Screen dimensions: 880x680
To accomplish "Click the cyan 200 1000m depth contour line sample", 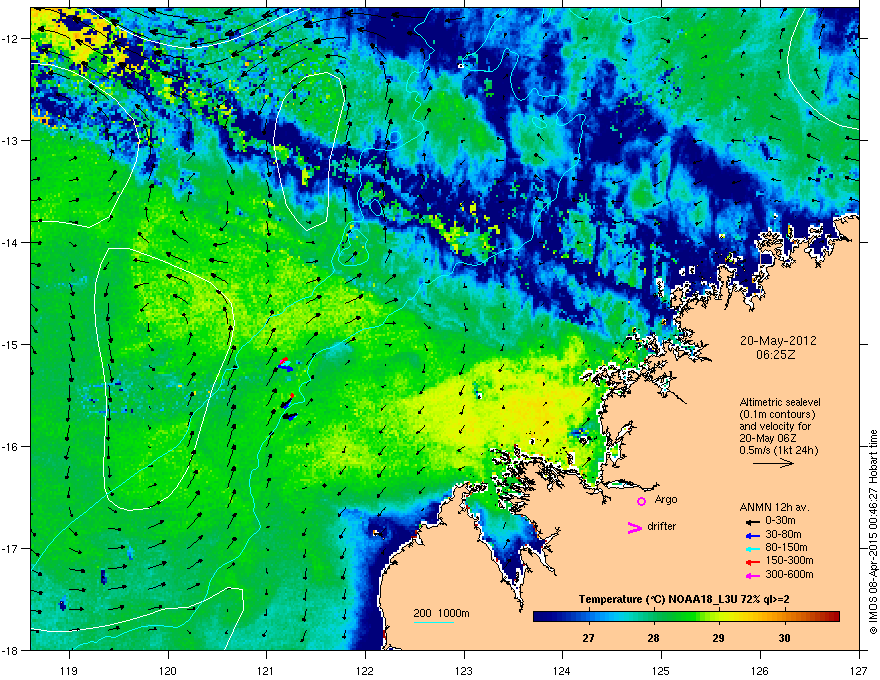I will [433, 622].
